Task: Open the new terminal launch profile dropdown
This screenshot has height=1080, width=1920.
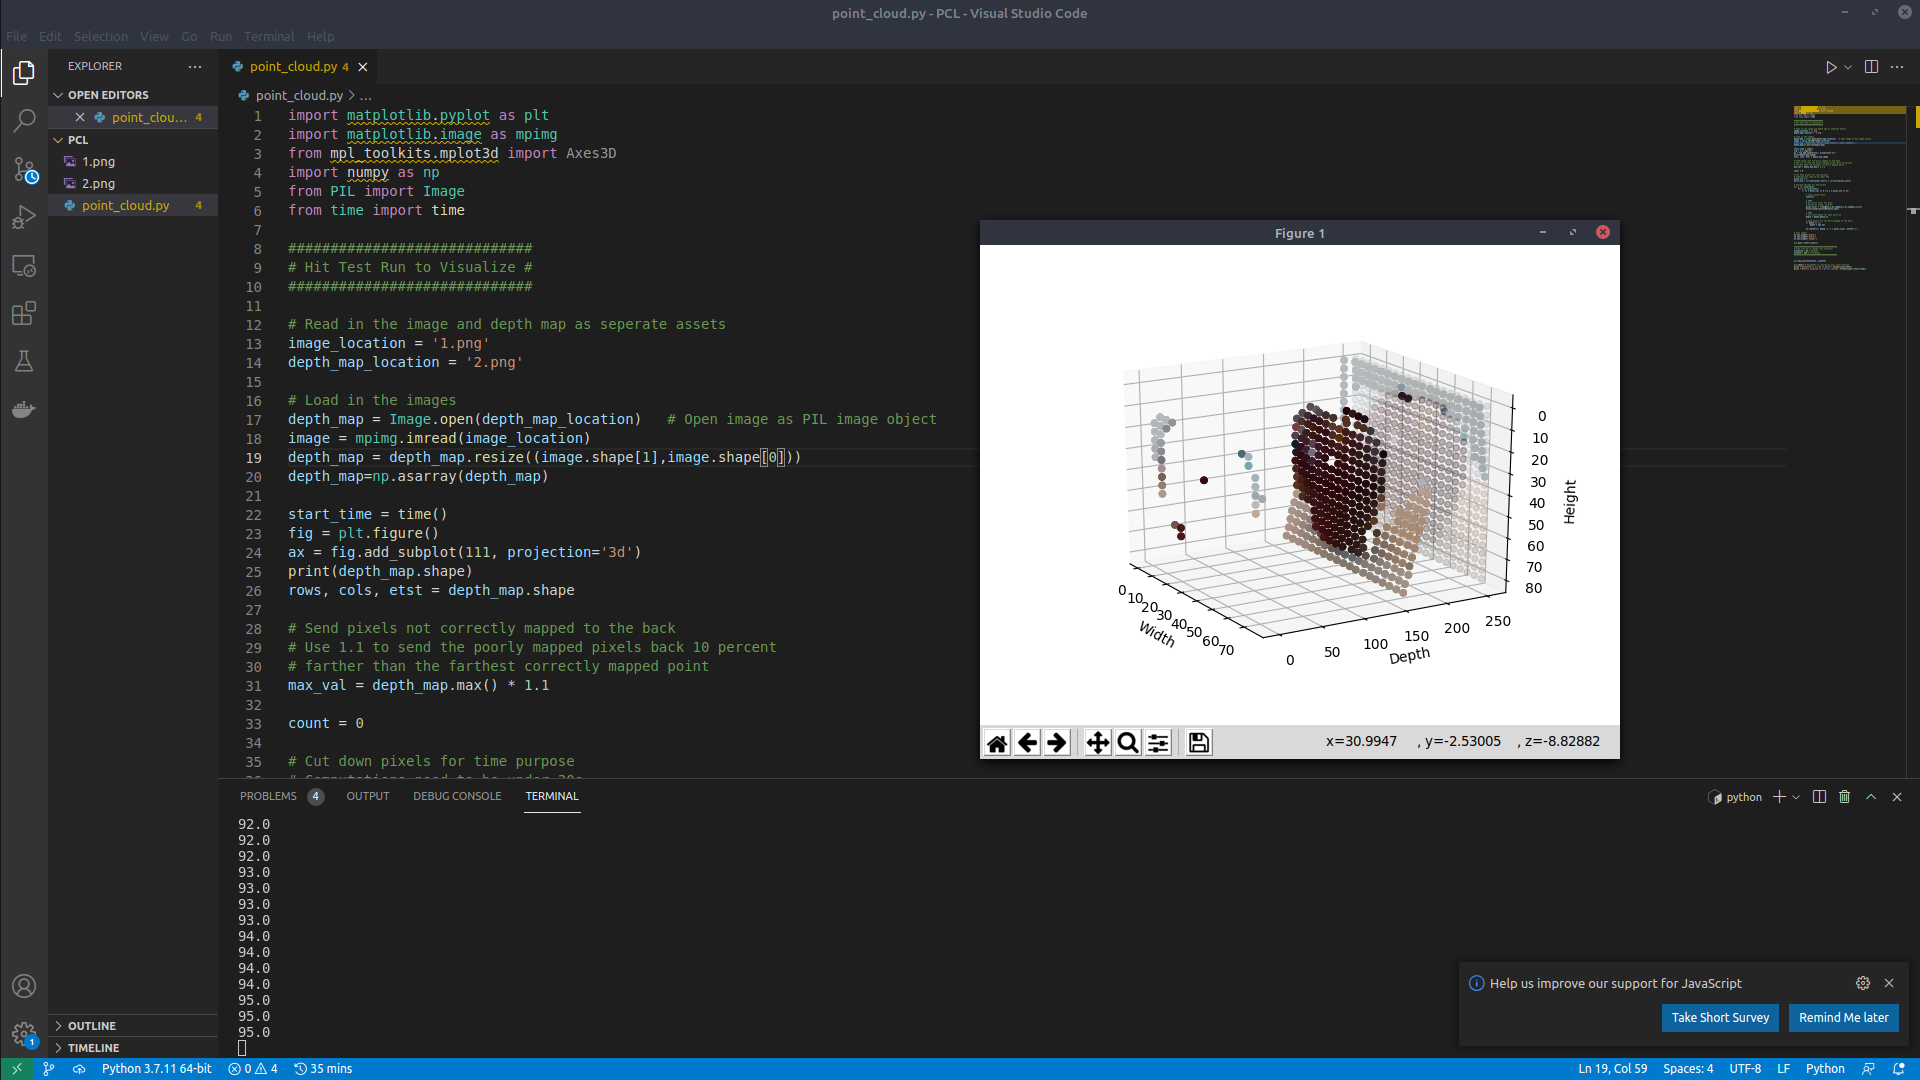Action: tap(1796, 797)
